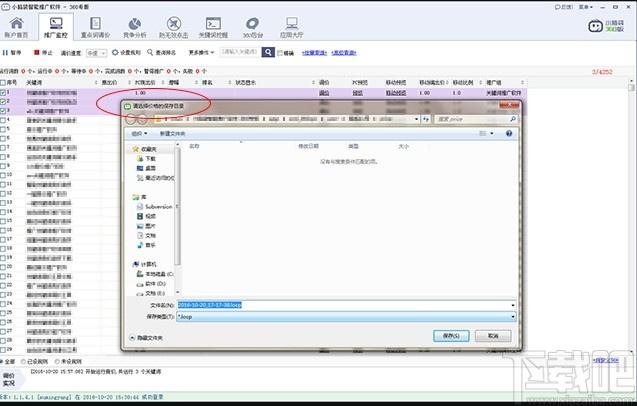This screenshot has height=406, width=637.
Task: Uncheck the row 1 keyword checkbox
Action: (3, 93)
